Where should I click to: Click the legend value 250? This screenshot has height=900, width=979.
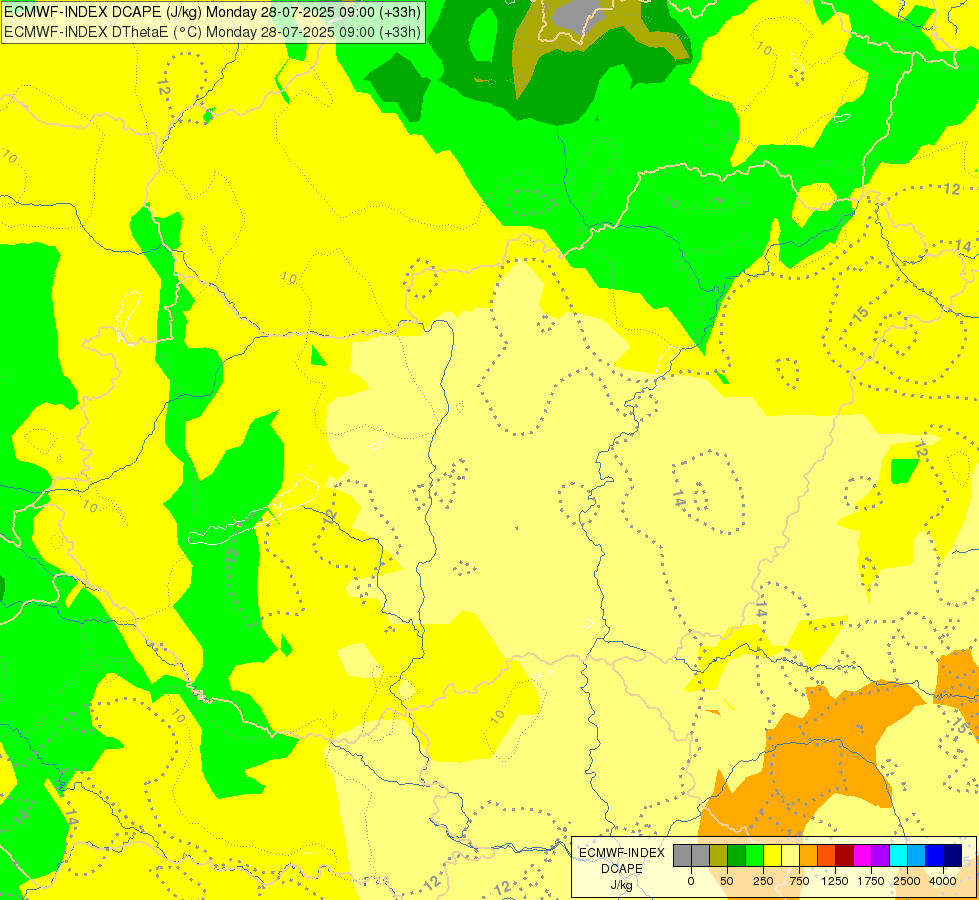[763, 881]
